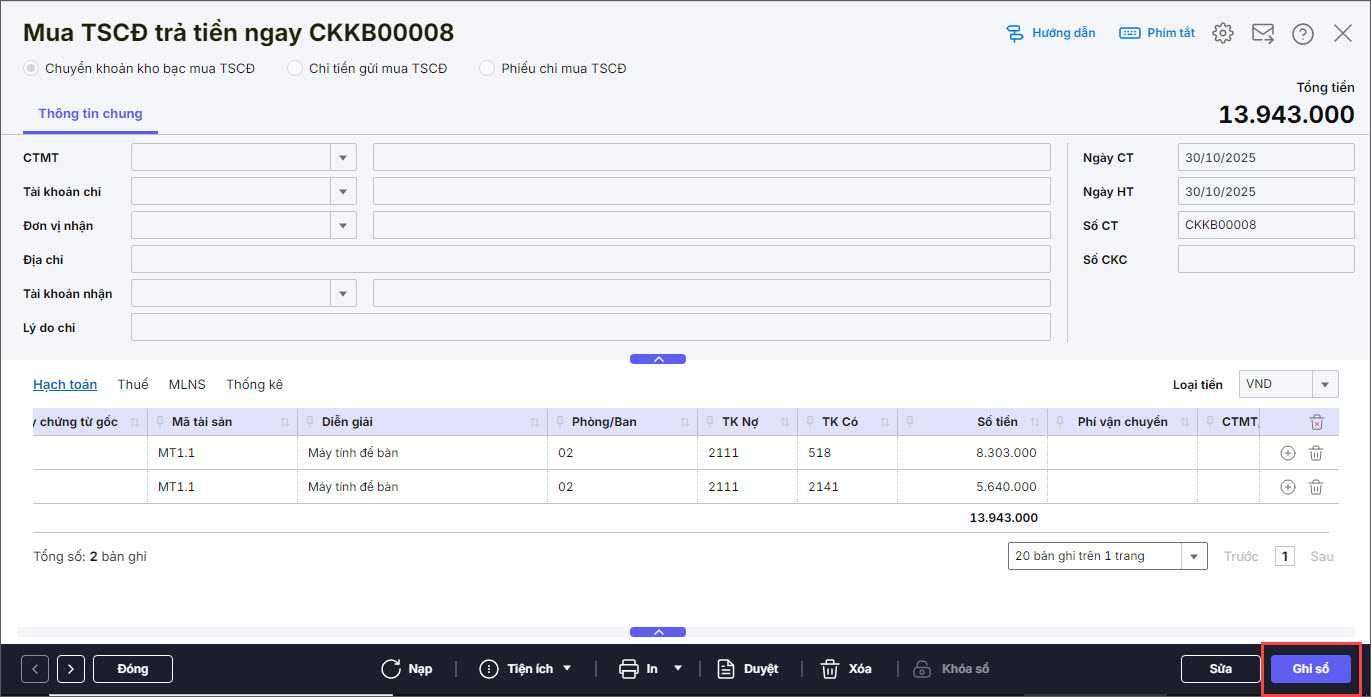Viewport: 1371px width, 697px height.
Task: Add row after the 5.640.000 line
Action: [x=1288, y=487]
